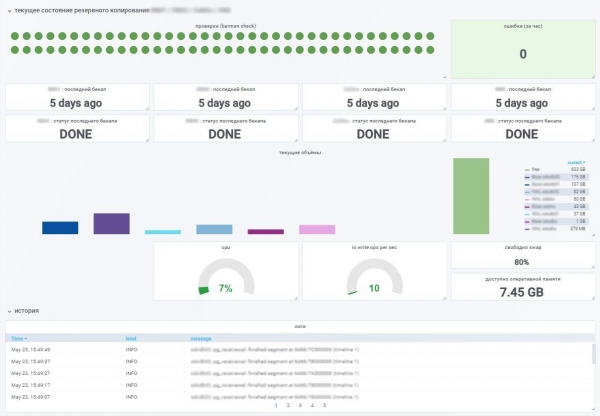Click the tall green free-space bar

coord(471,196)
